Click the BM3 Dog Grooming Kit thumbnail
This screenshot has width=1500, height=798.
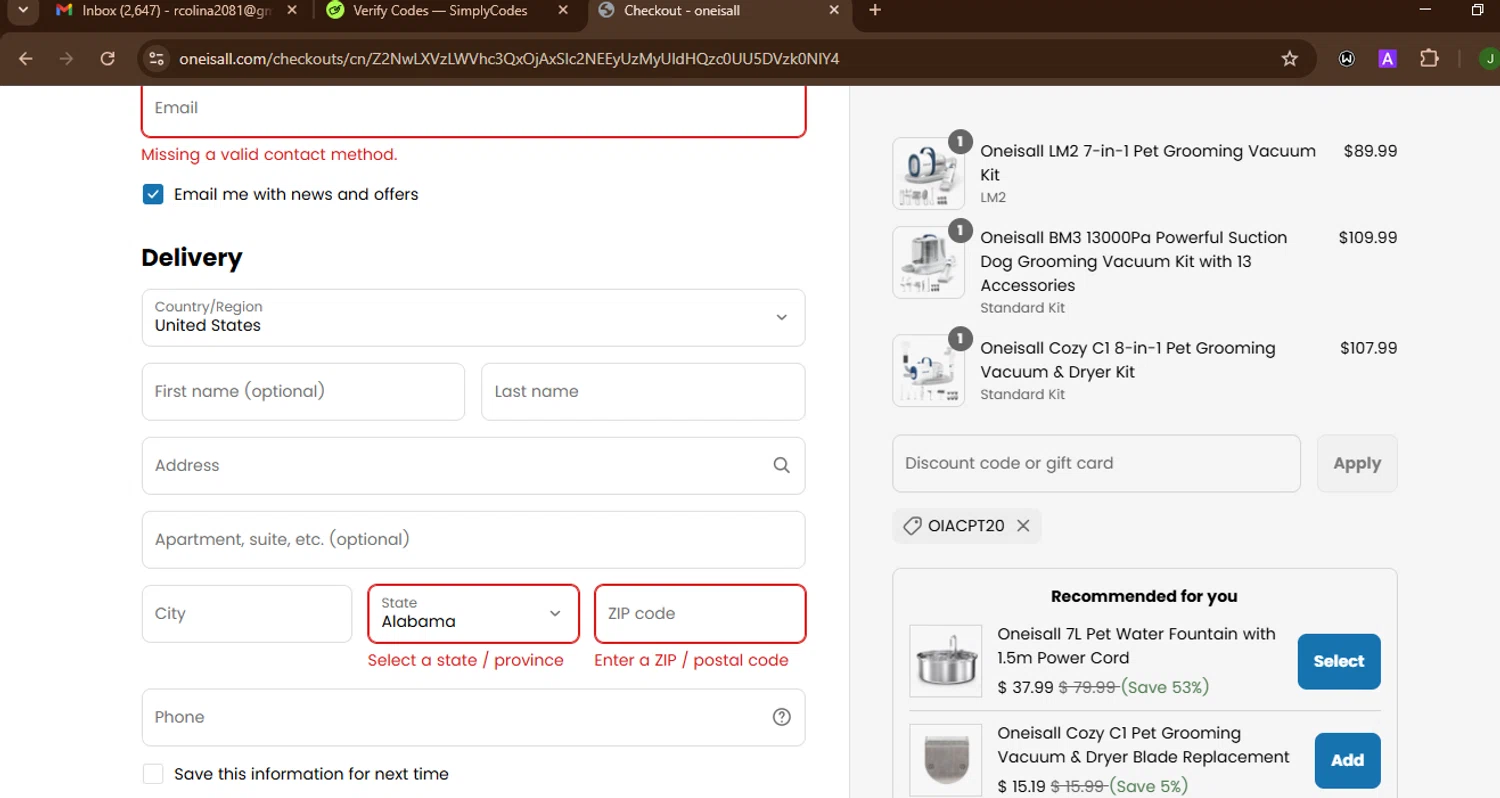929,263
